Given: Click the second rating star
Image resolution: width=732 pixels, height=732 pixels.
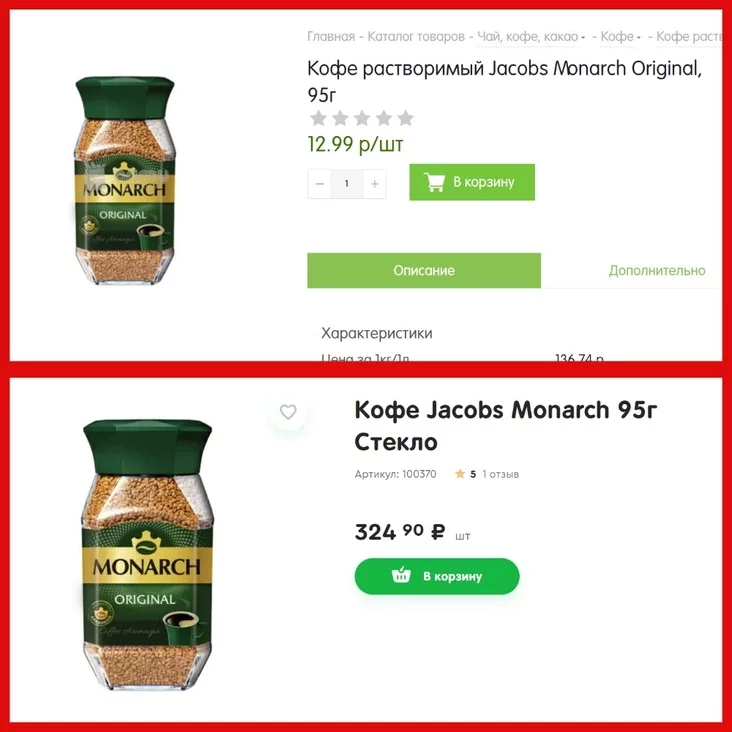Looking at the screenshot, I should (340, 118).
